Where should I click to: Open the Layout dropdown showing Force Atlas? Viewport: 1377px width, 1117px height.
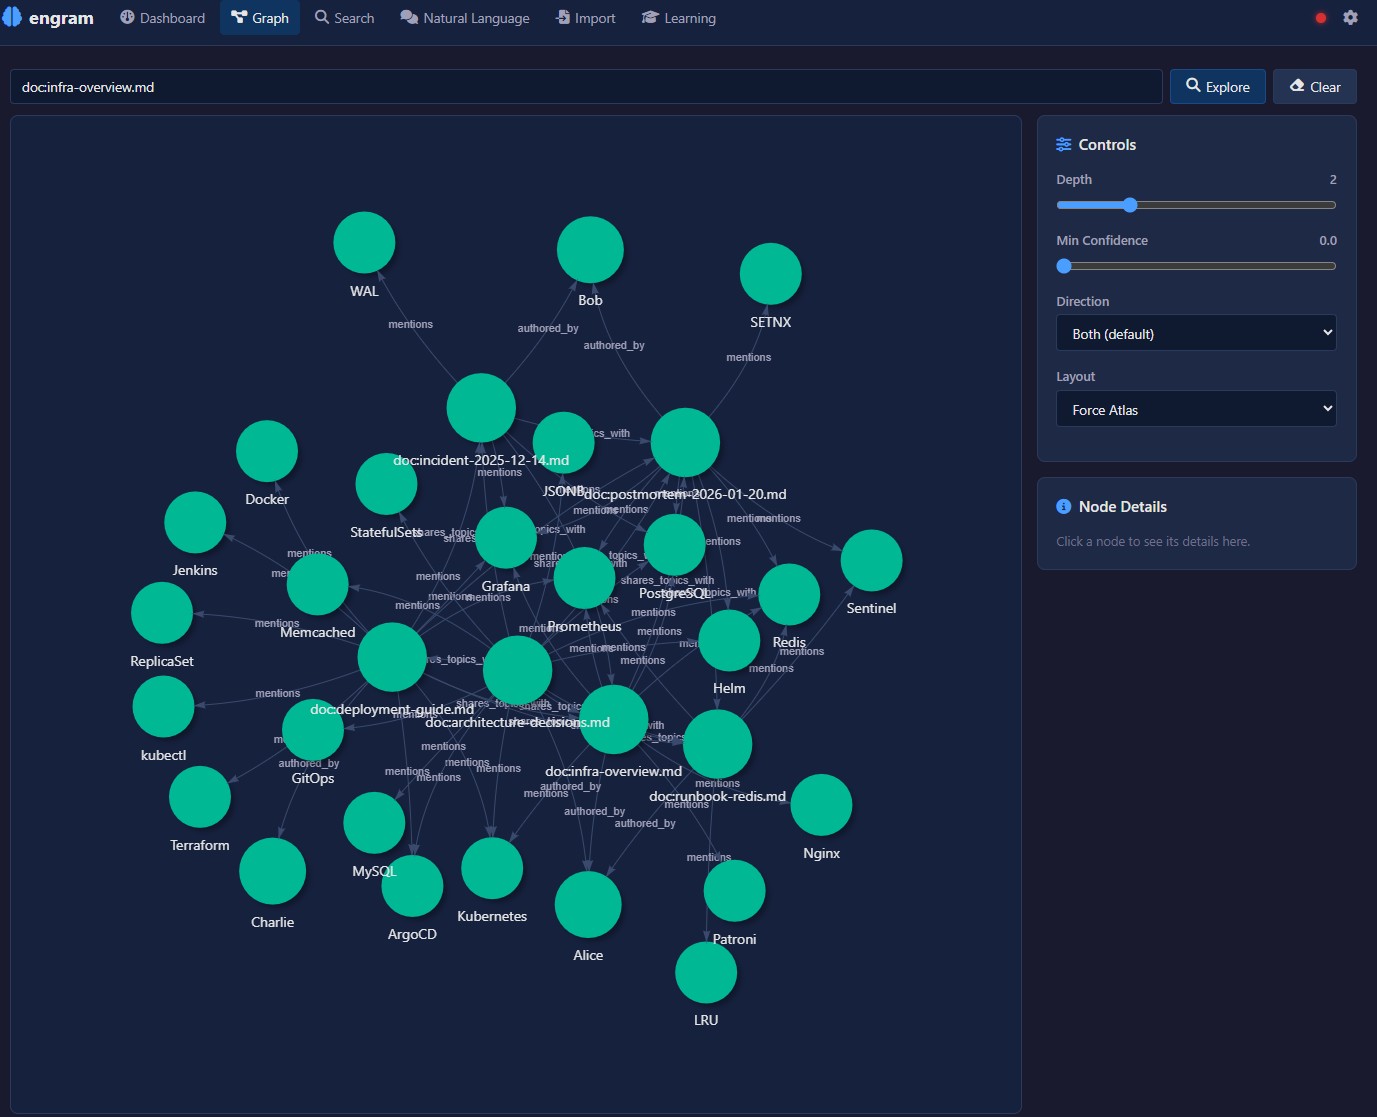(x=1196, y=409)
